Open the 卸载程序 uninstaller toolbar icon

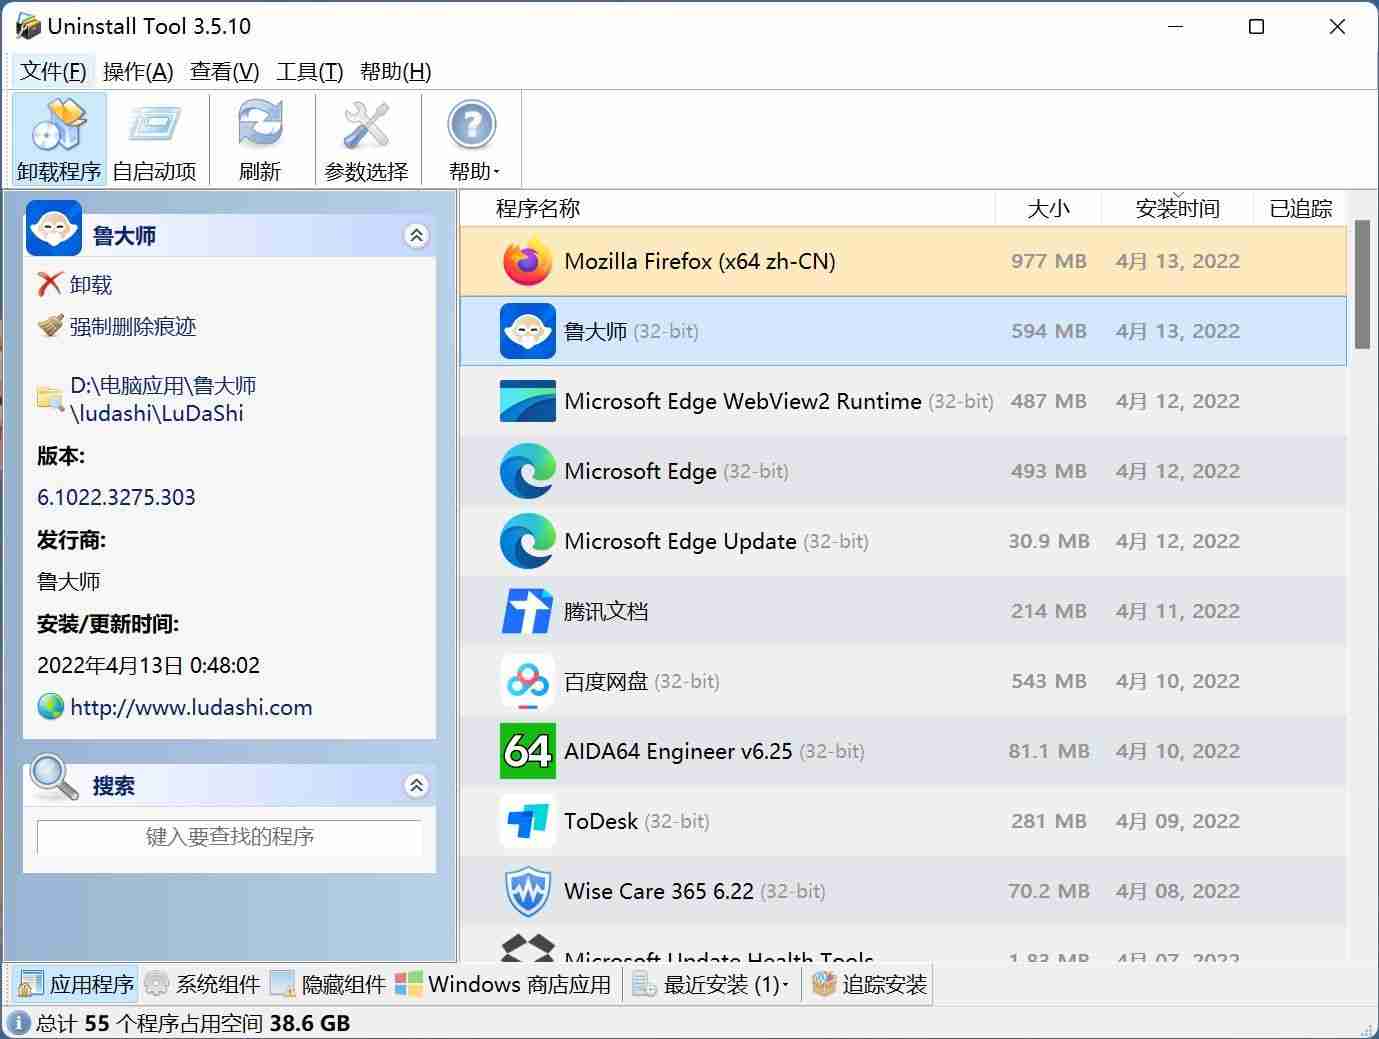click(59, 124)
